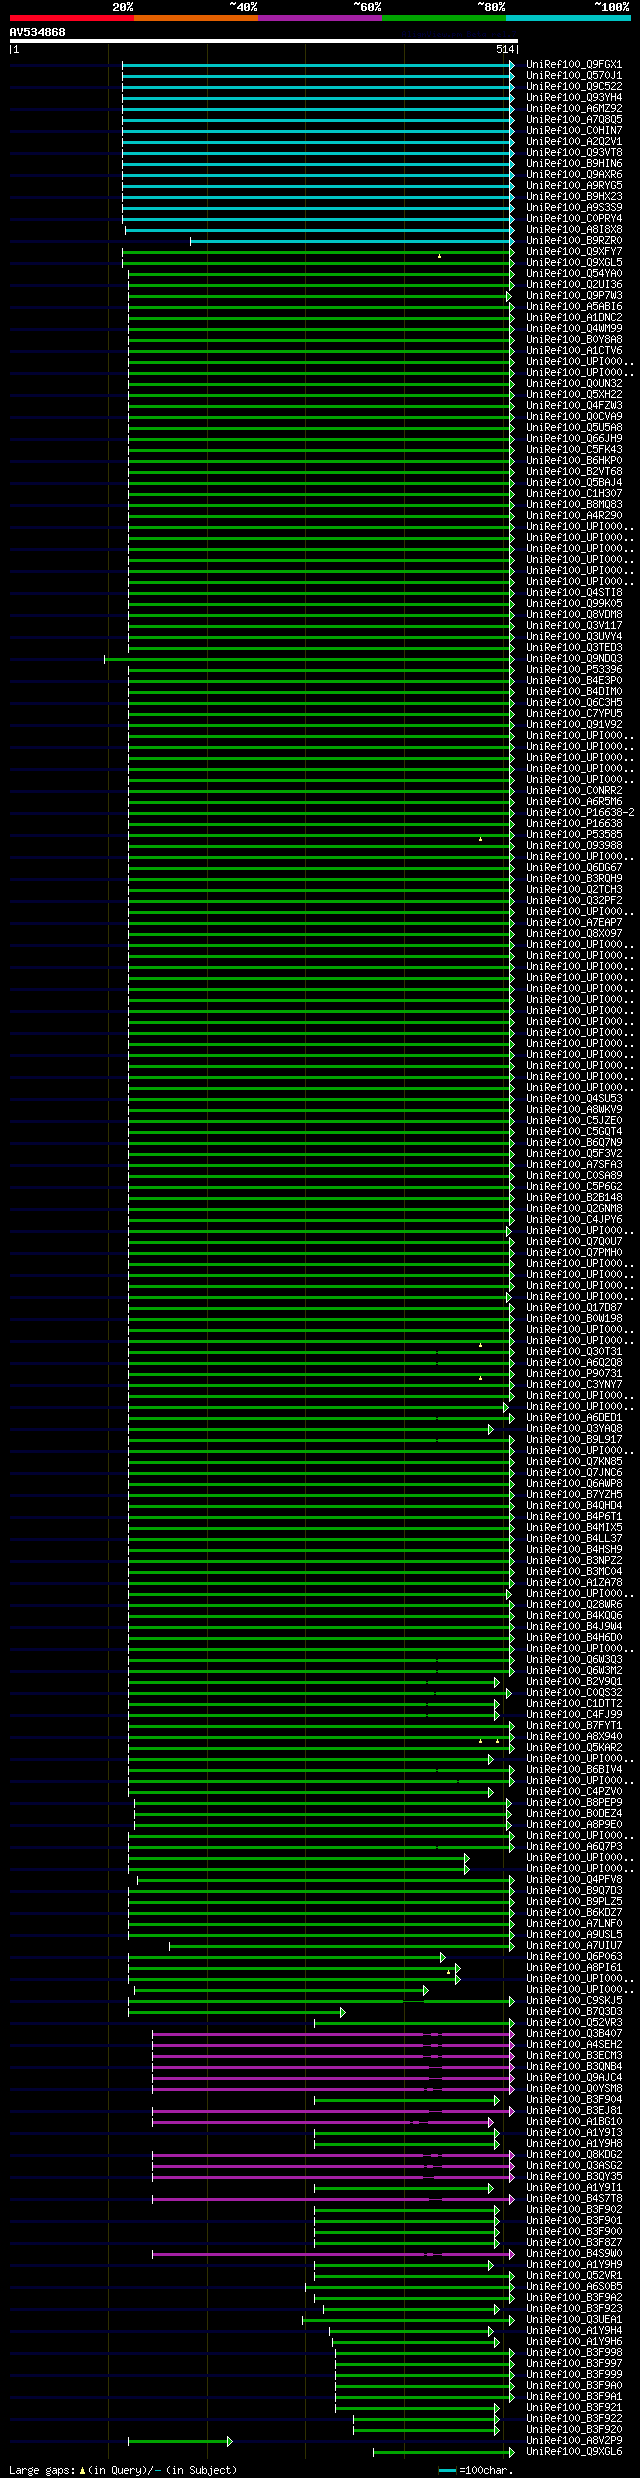Select UniRef100_C0HIN7 label
The image size is (640, 2478).
point(574,131)
